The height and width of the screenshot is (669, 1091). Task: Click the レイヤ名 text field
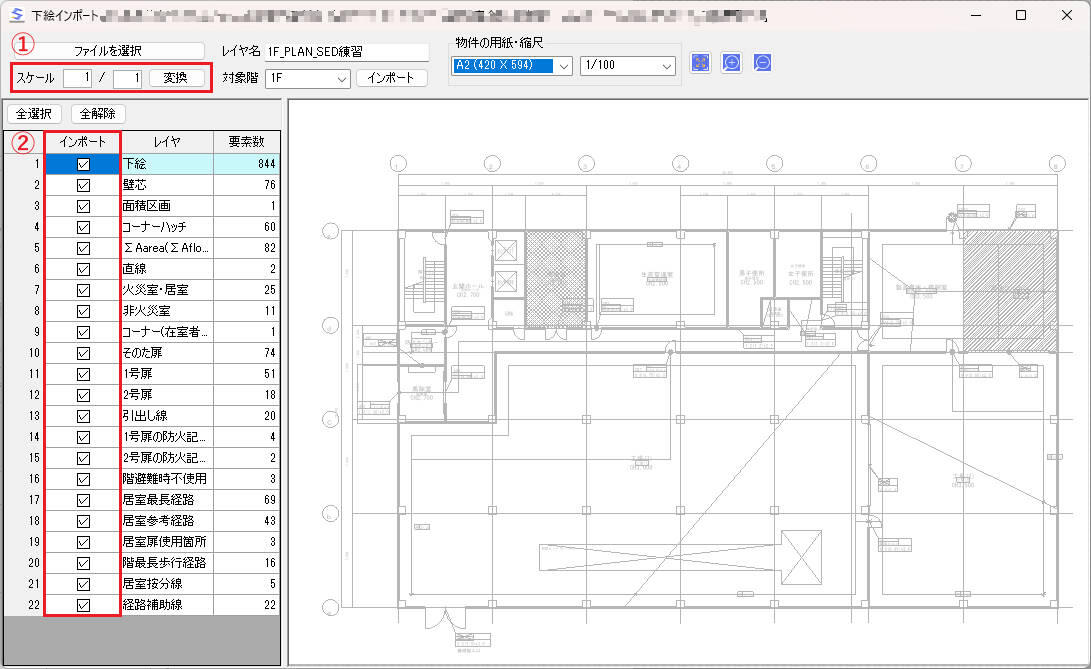[347, 52]
